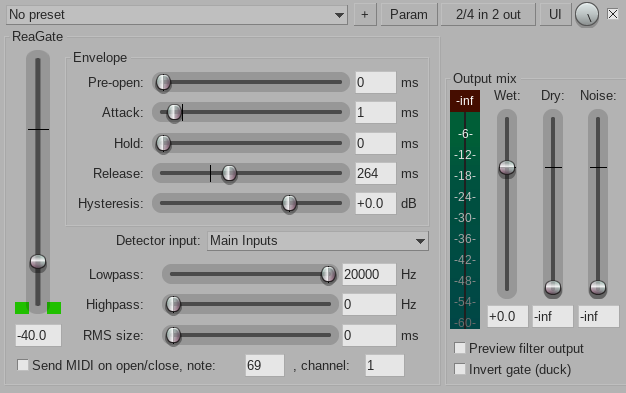Viewport: 626px width, 393px height.
Task: Click the RMS size slider handle
Action: [173, 335]
